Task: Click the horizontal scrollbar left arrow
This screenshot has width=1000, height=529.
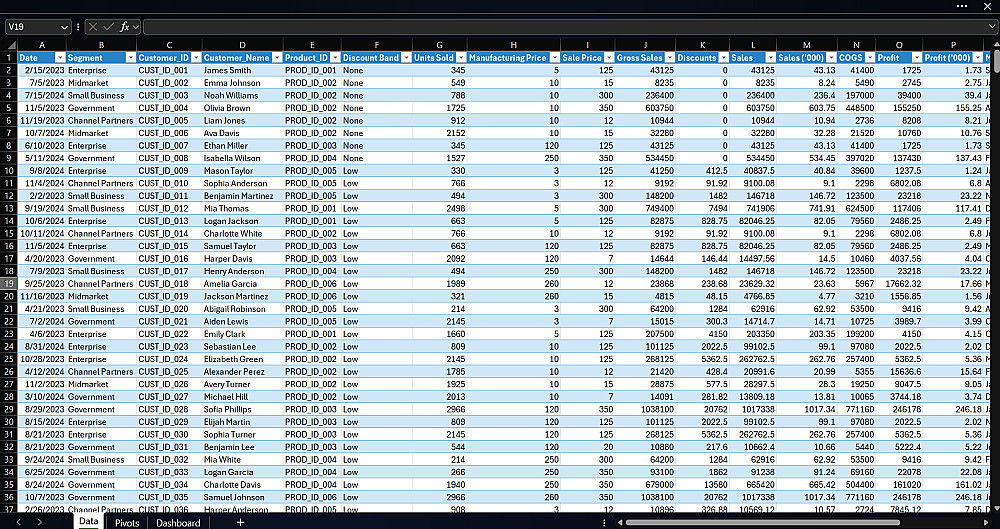Action: click(x=620, y=523)
